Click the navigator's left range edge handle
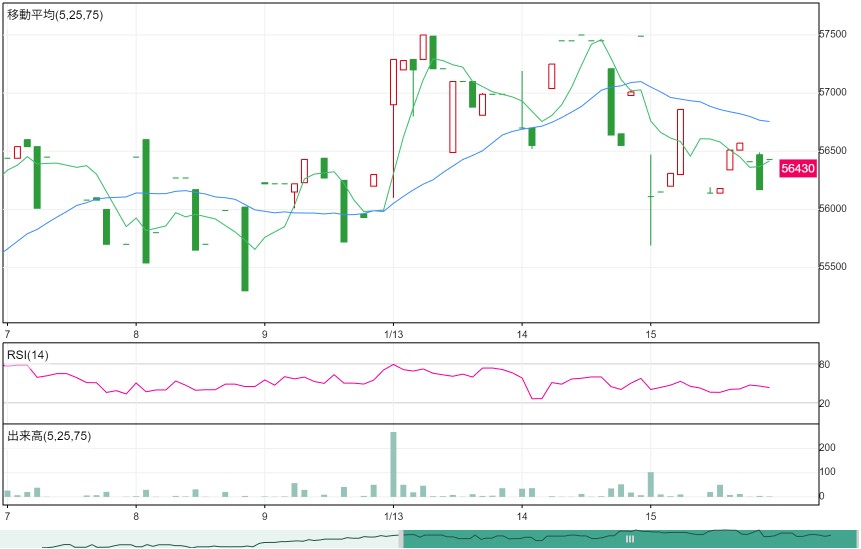The image size is (861, 549). pos(401,539)
